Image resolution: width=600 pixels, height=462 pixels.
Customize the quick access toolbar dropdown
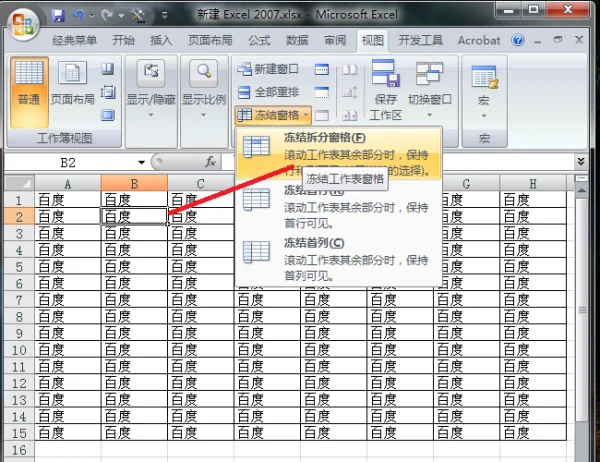click(165, 15)
